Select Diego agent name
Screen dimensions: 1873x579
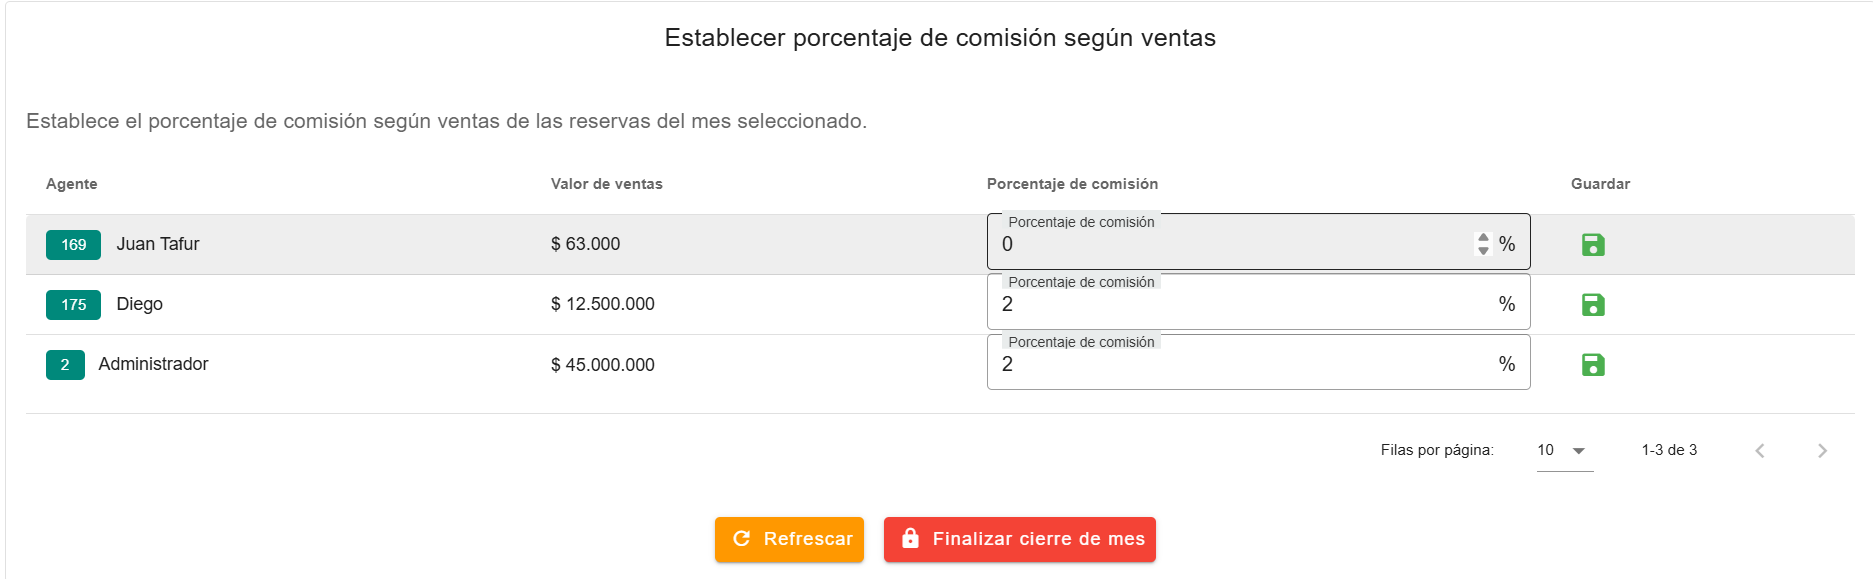[139, 304]
